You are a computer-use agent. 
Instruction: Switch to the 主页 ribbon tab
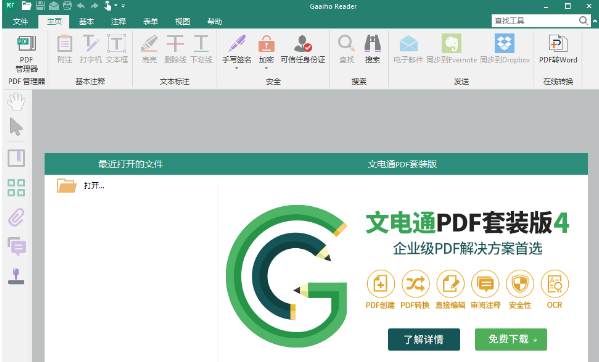click(x=54, y=21)
